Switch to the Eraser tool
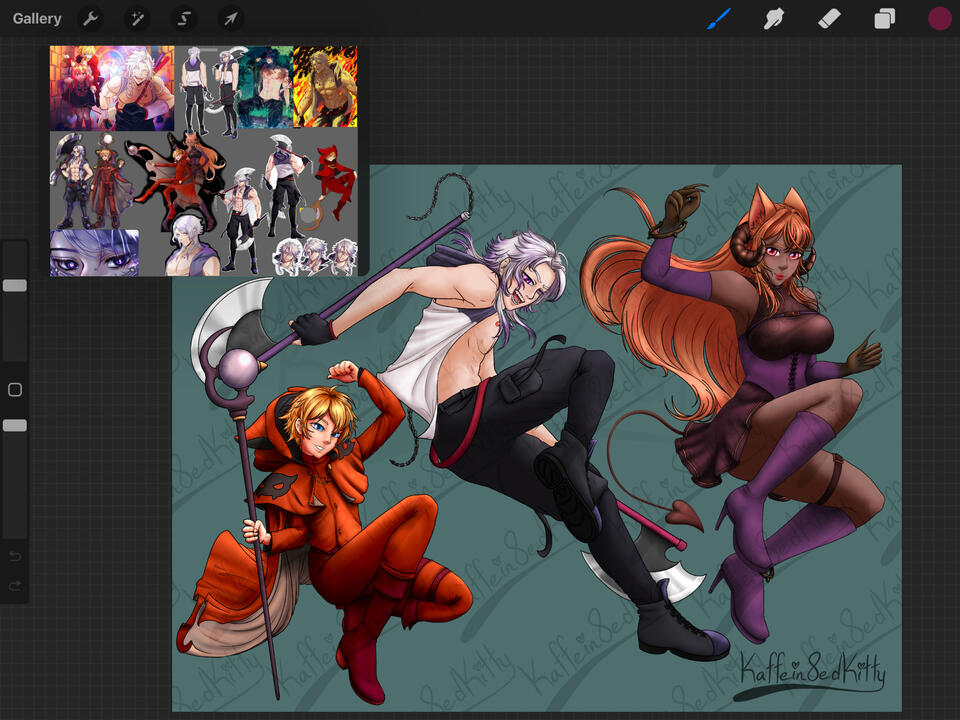This screenshot has width=960, height=720. click(829, 19)
